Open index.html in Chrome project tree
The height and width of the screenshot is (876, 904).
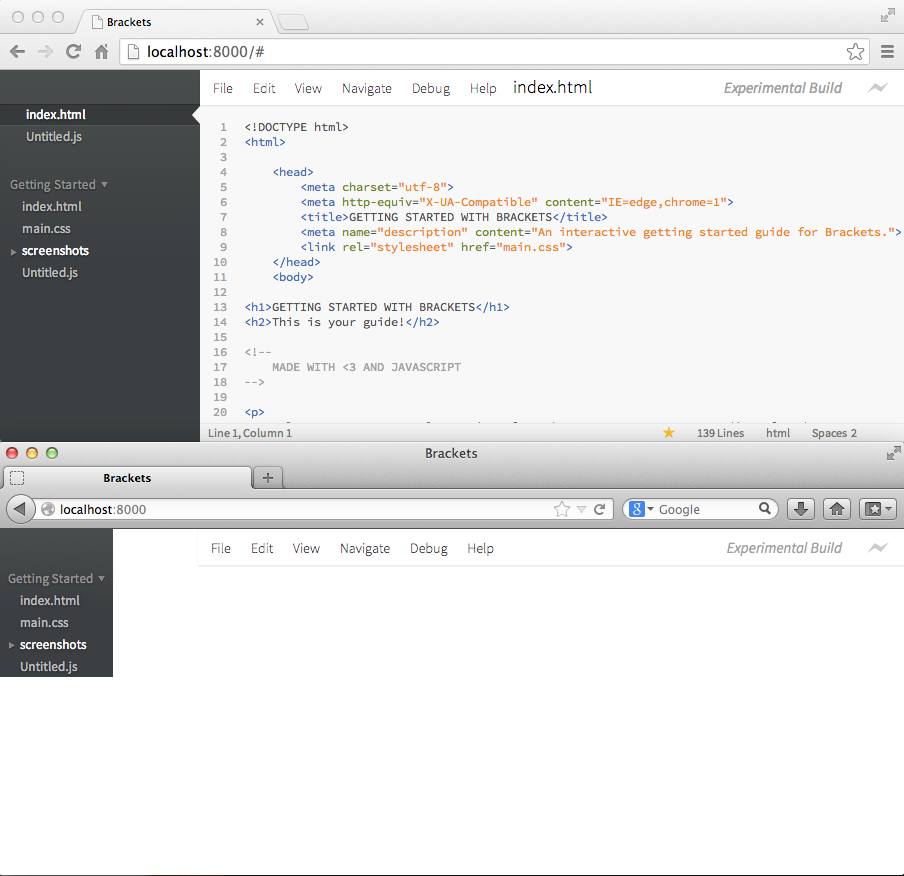tap(52, 206)
